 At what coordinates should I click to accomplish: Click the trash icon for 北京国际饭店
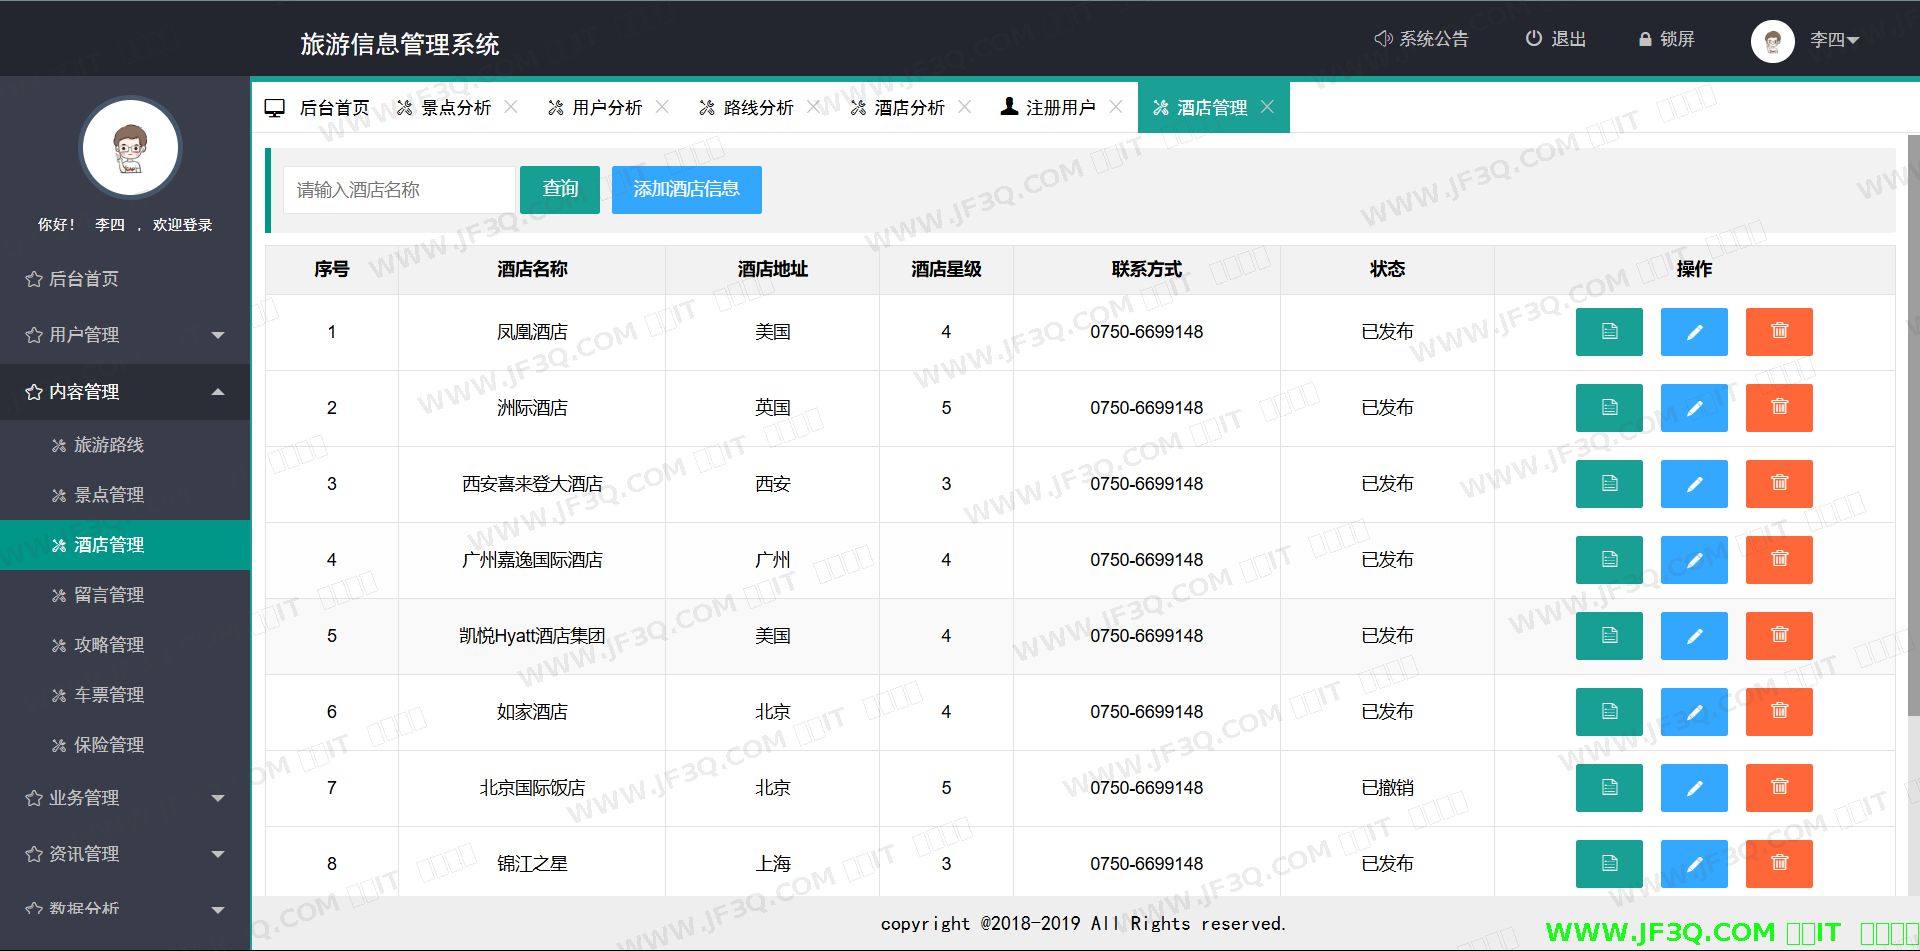(x=1779, y=788)
